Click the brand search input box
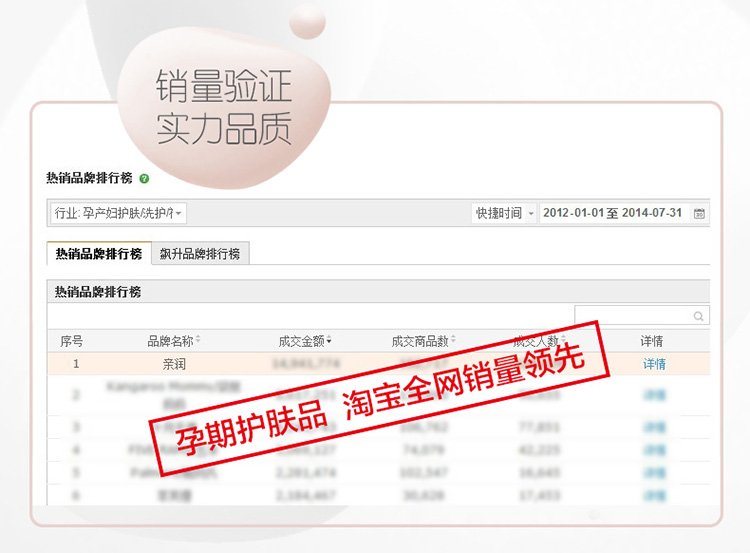Image resolution: width=750 pixels, height=553 pixels. point(641,316)
